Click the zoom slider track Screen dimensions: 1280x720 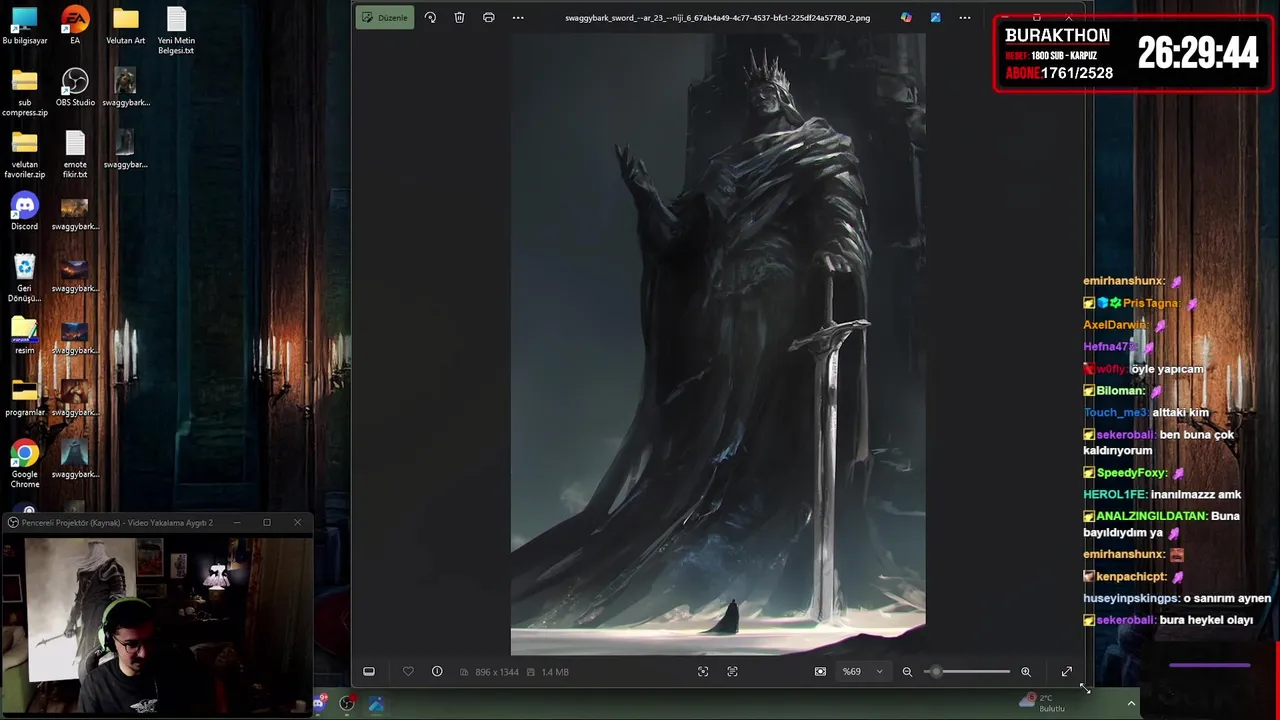pyautogui.click(x=966, y=672)
